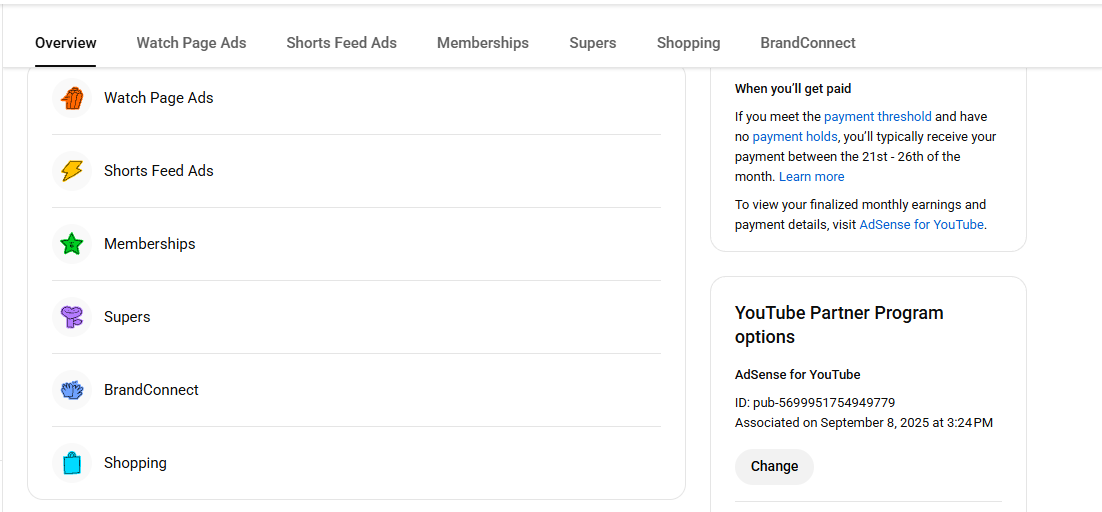This screenshot has height=512, width=1102.
Task: Select the Memberships row label in the list
Action: [x=150, y=244]
